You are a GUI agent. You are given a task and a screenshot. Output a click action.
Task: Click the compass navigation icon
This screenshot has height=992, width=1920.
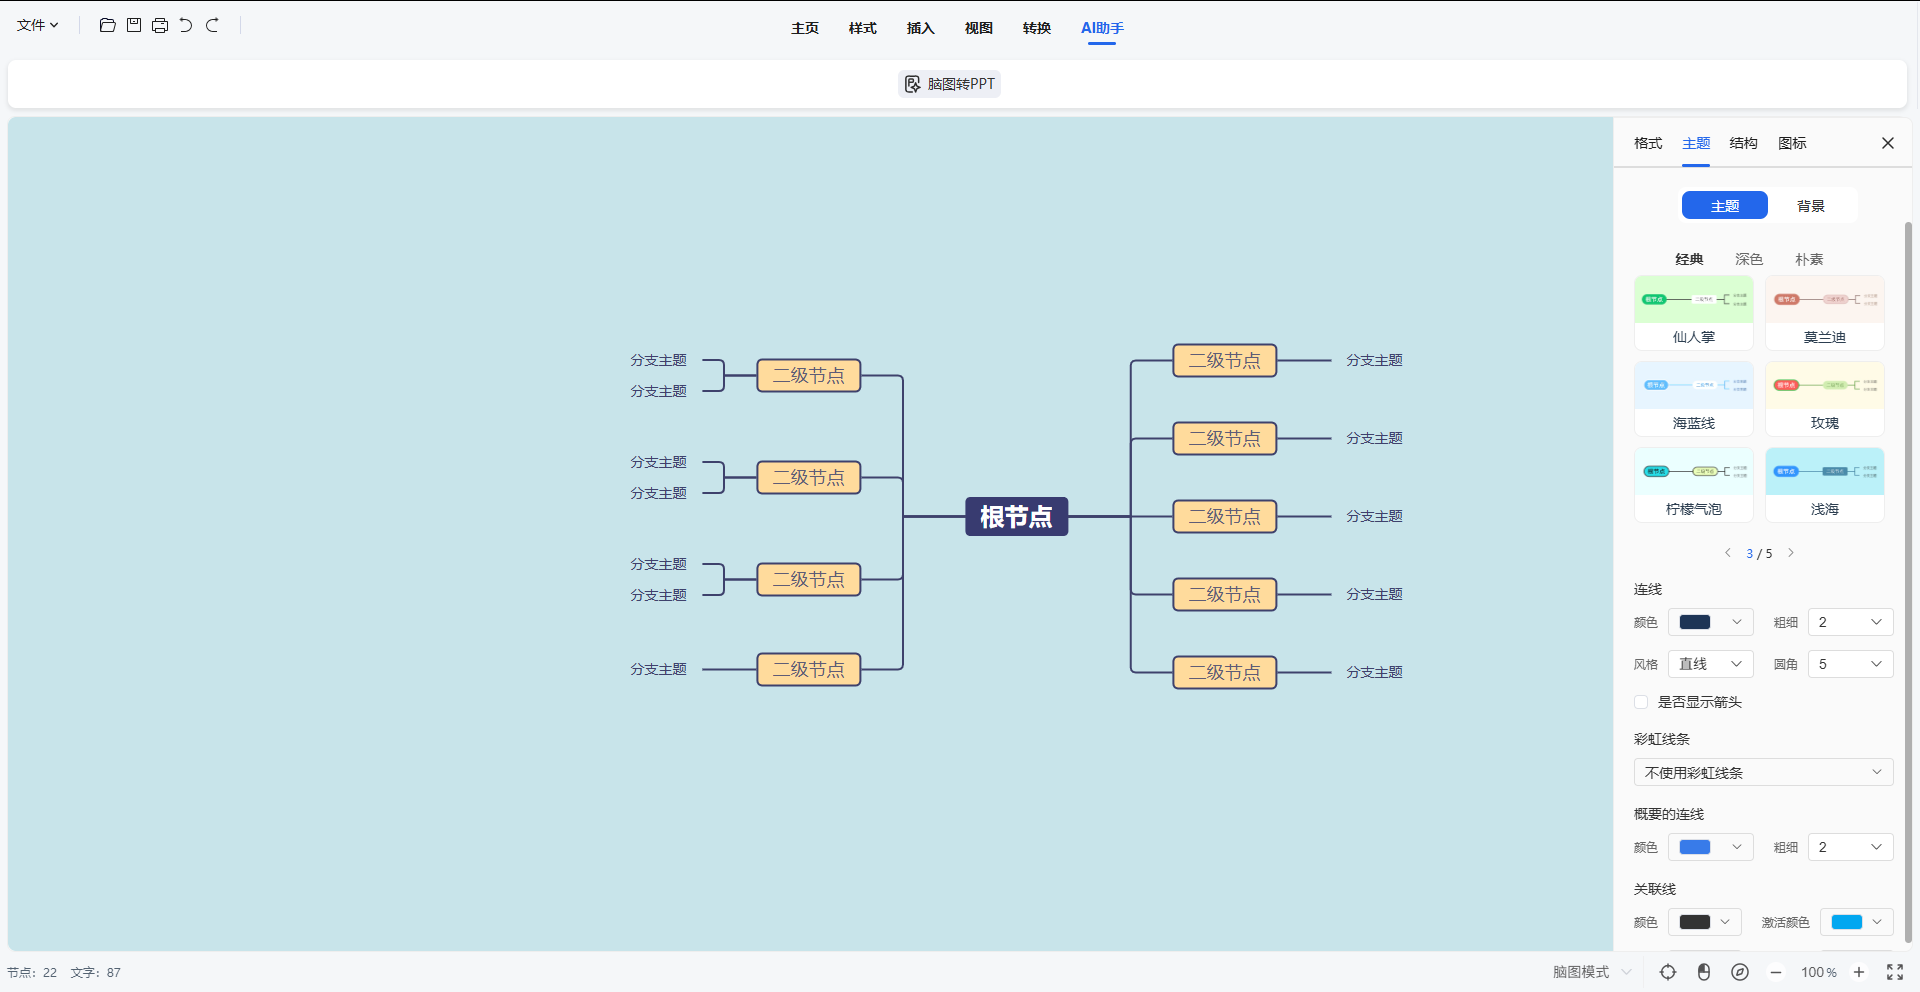click(x=1740, y=972)
